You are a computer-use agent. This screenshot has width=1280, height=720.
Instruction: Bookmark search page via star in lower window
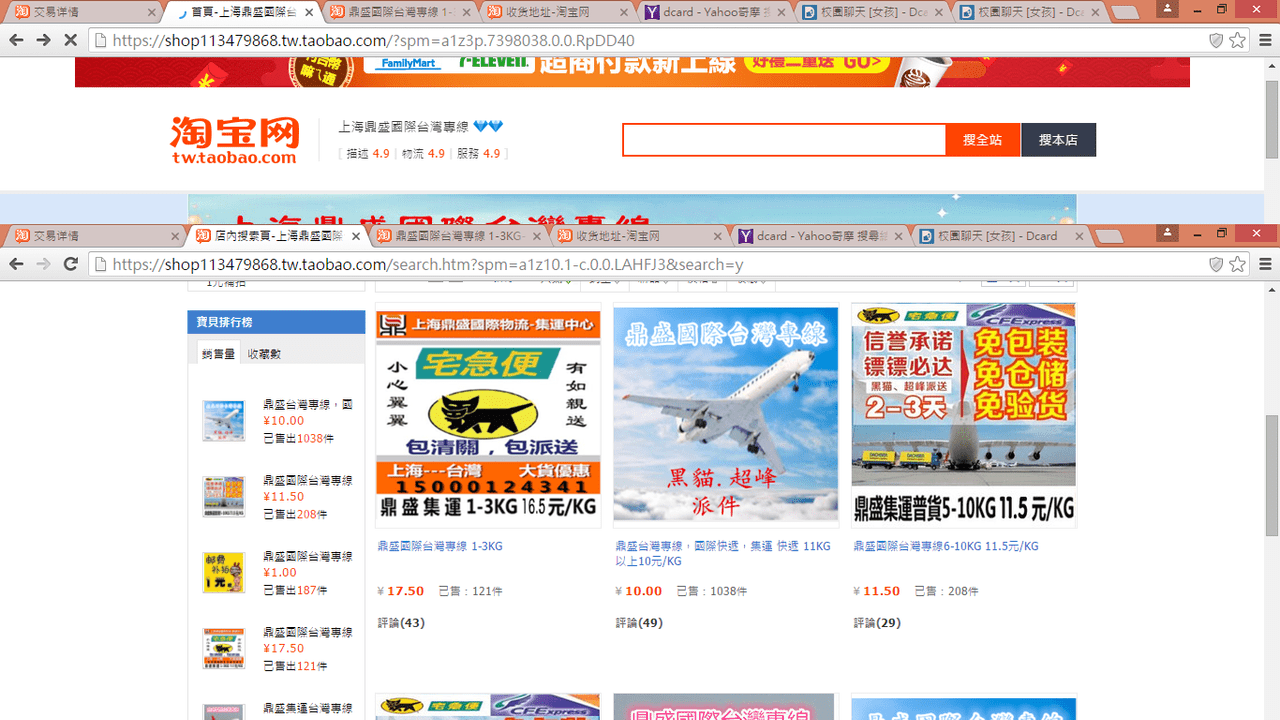(x=1238, y=264)
